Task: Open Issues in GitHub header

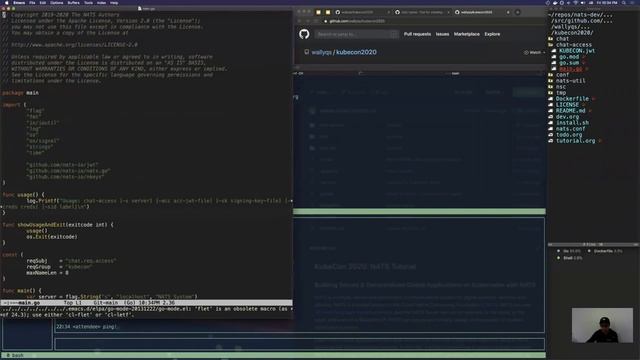Action: point(442,34)
